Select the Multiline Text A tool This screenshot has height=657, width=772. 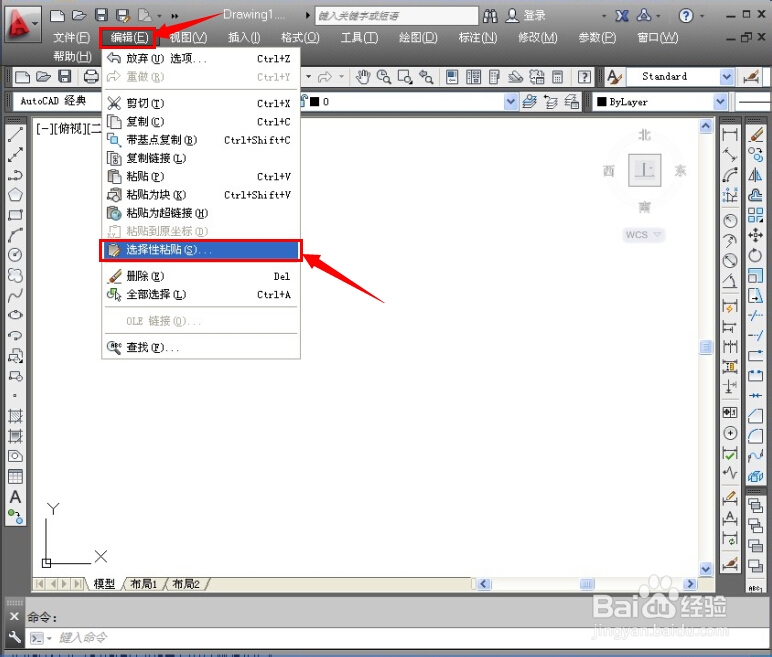point(15,497)
